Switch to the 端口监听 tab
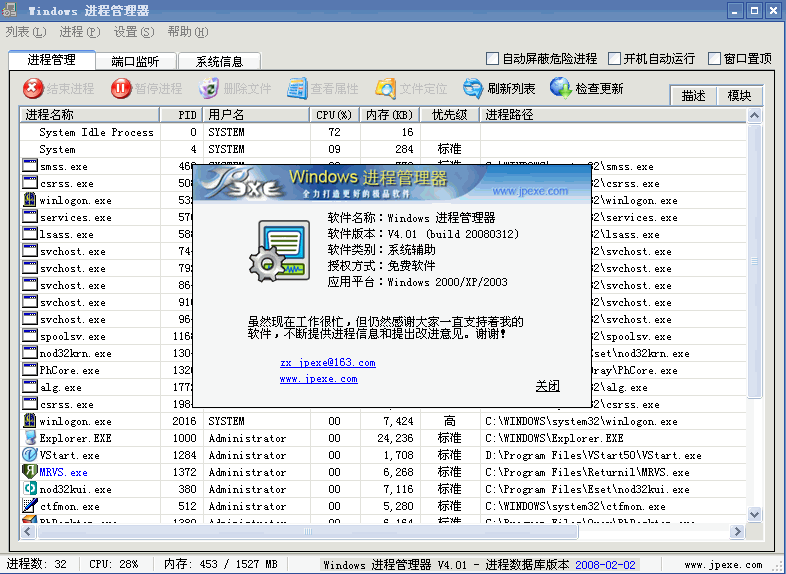786x574 pixels. point(135,62)
